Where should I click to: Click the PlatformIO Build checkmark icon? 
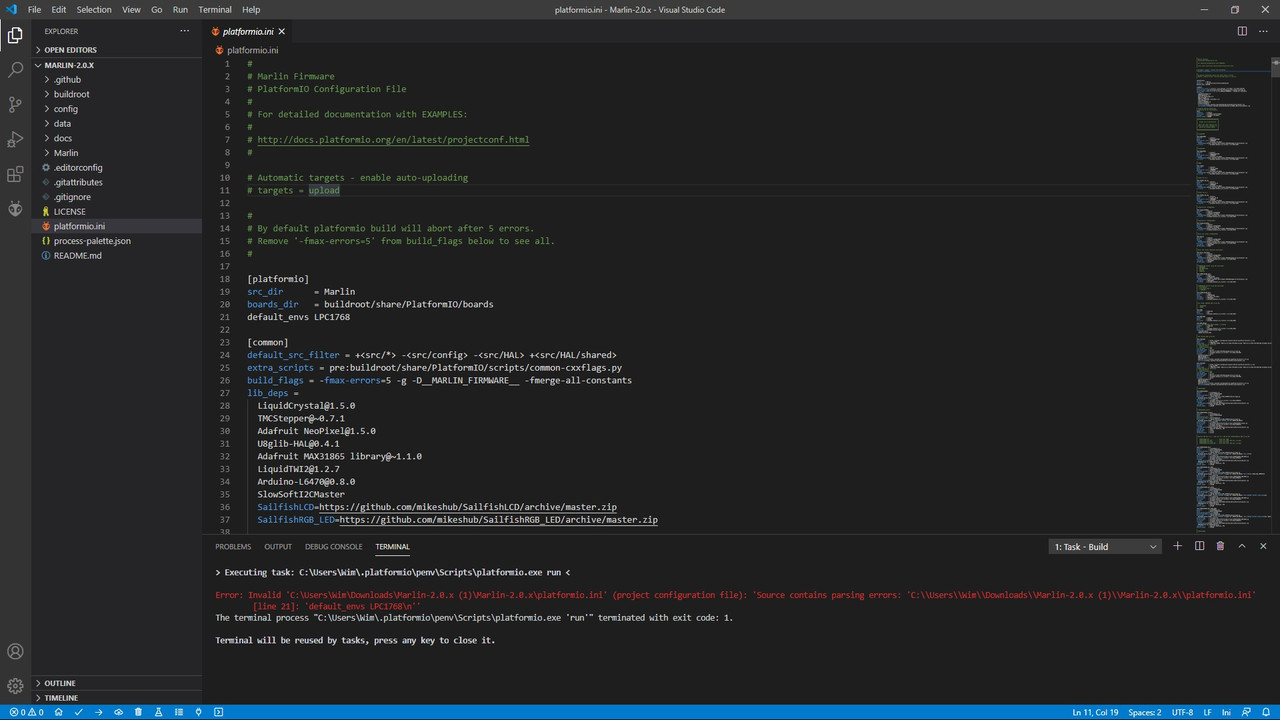point(78,712)
